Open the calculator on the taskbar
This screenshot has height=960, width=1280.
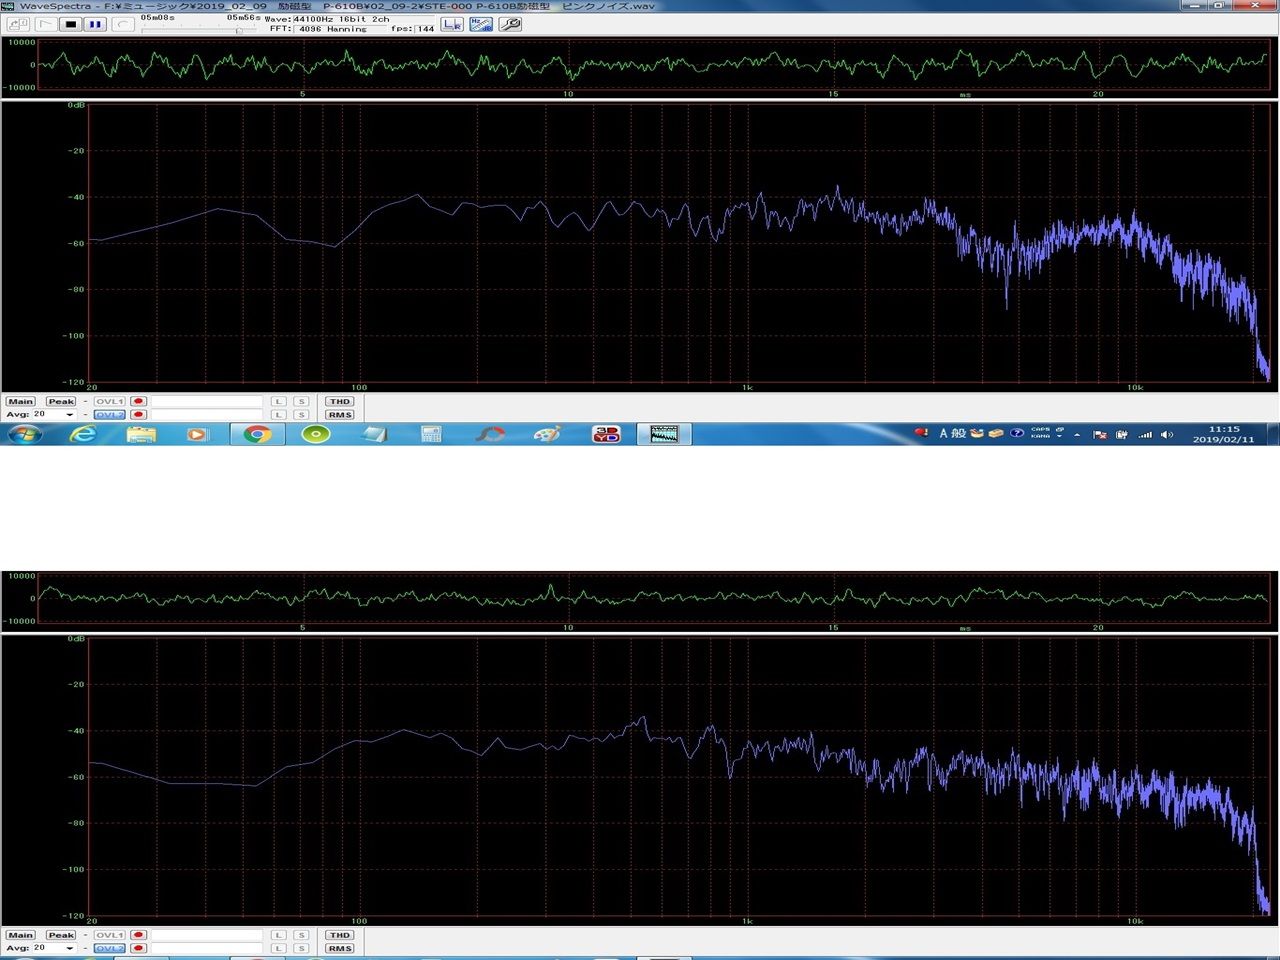point(431,434)
